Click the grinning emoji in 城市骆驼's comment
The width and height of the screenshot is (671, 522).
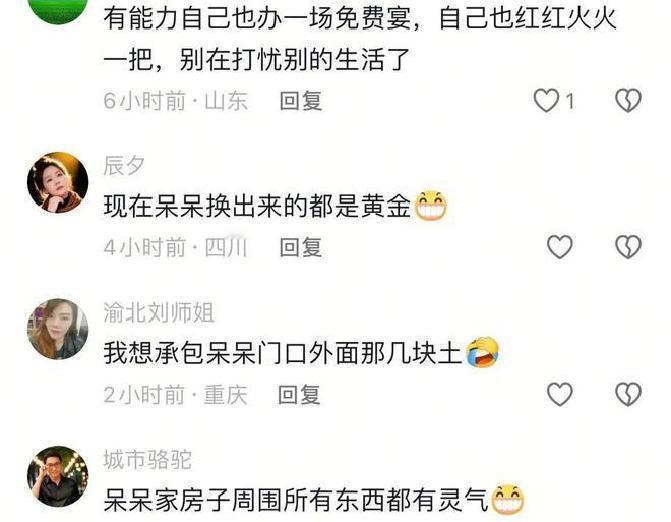point(508,499)
